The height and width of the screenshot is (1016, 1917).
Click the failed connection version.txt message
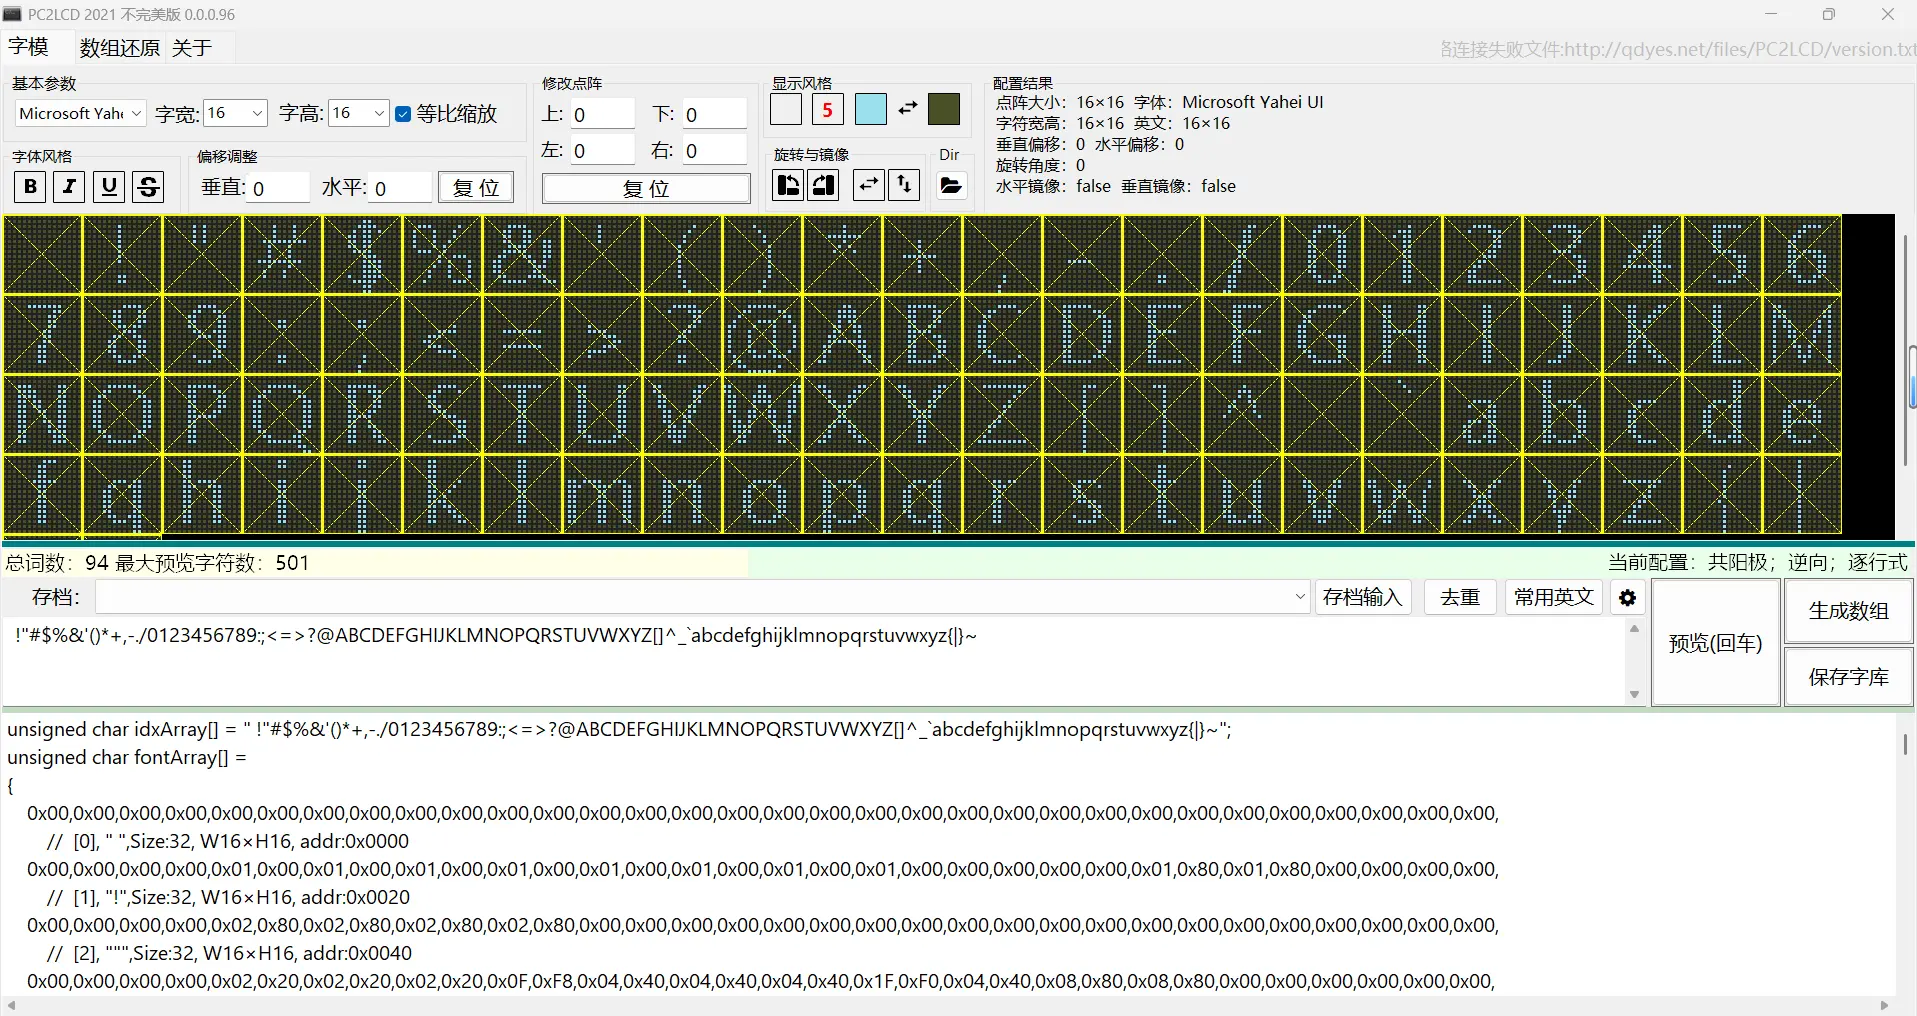point(1678,49)
